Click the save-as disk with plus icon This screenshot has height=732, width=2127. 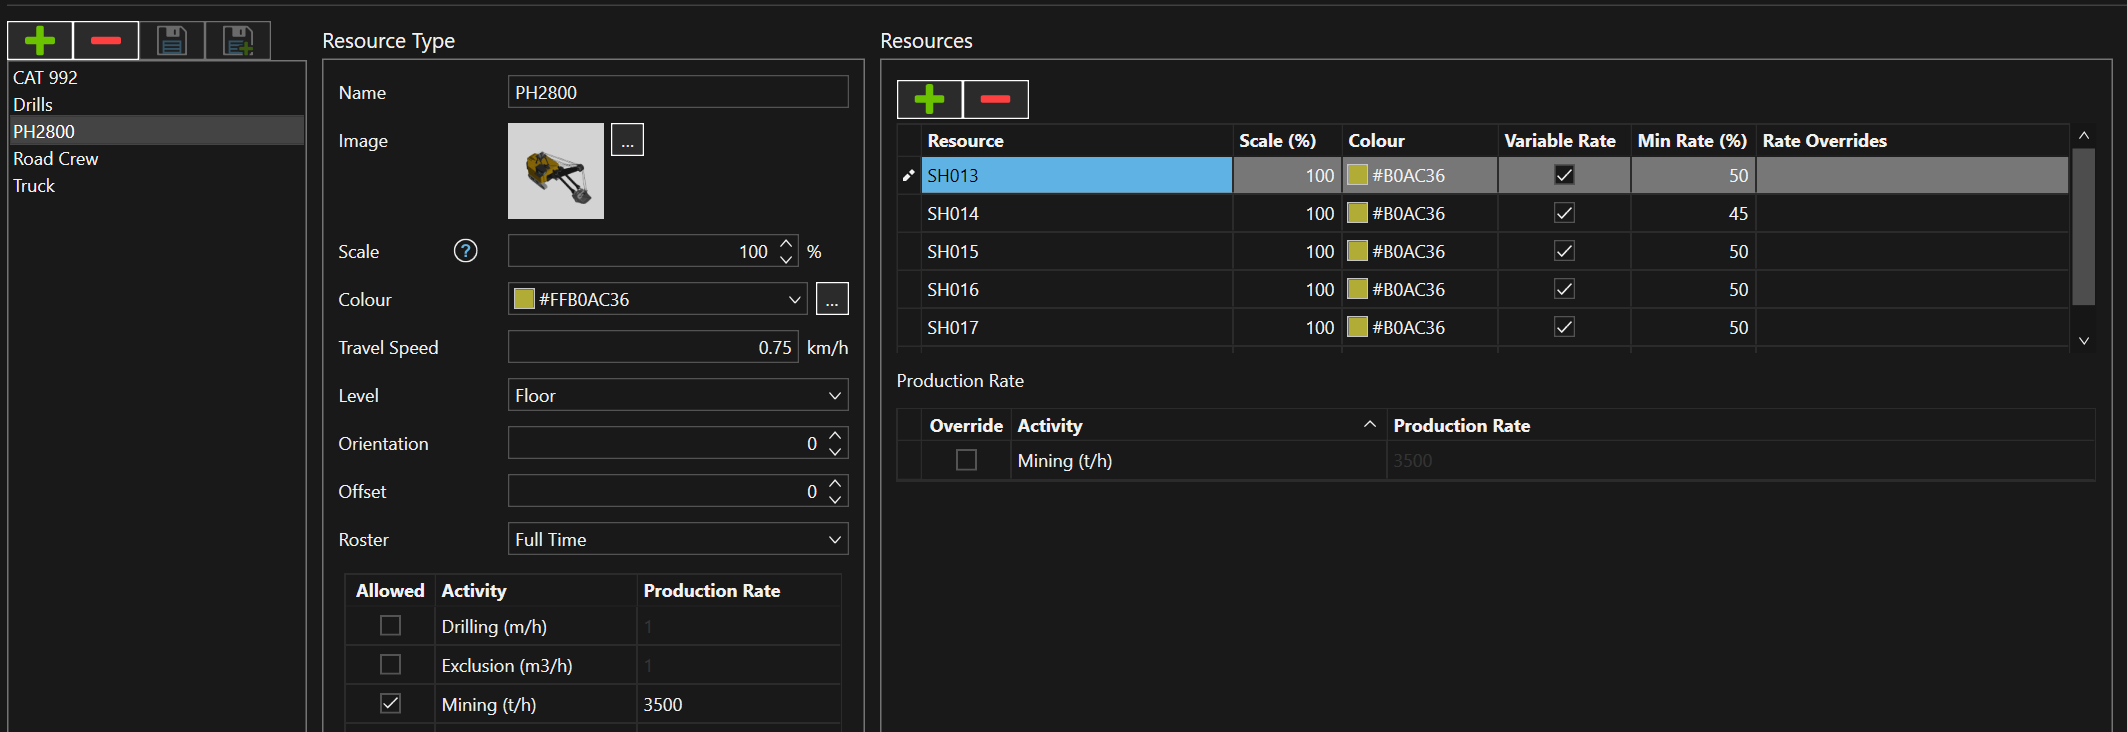238,41
